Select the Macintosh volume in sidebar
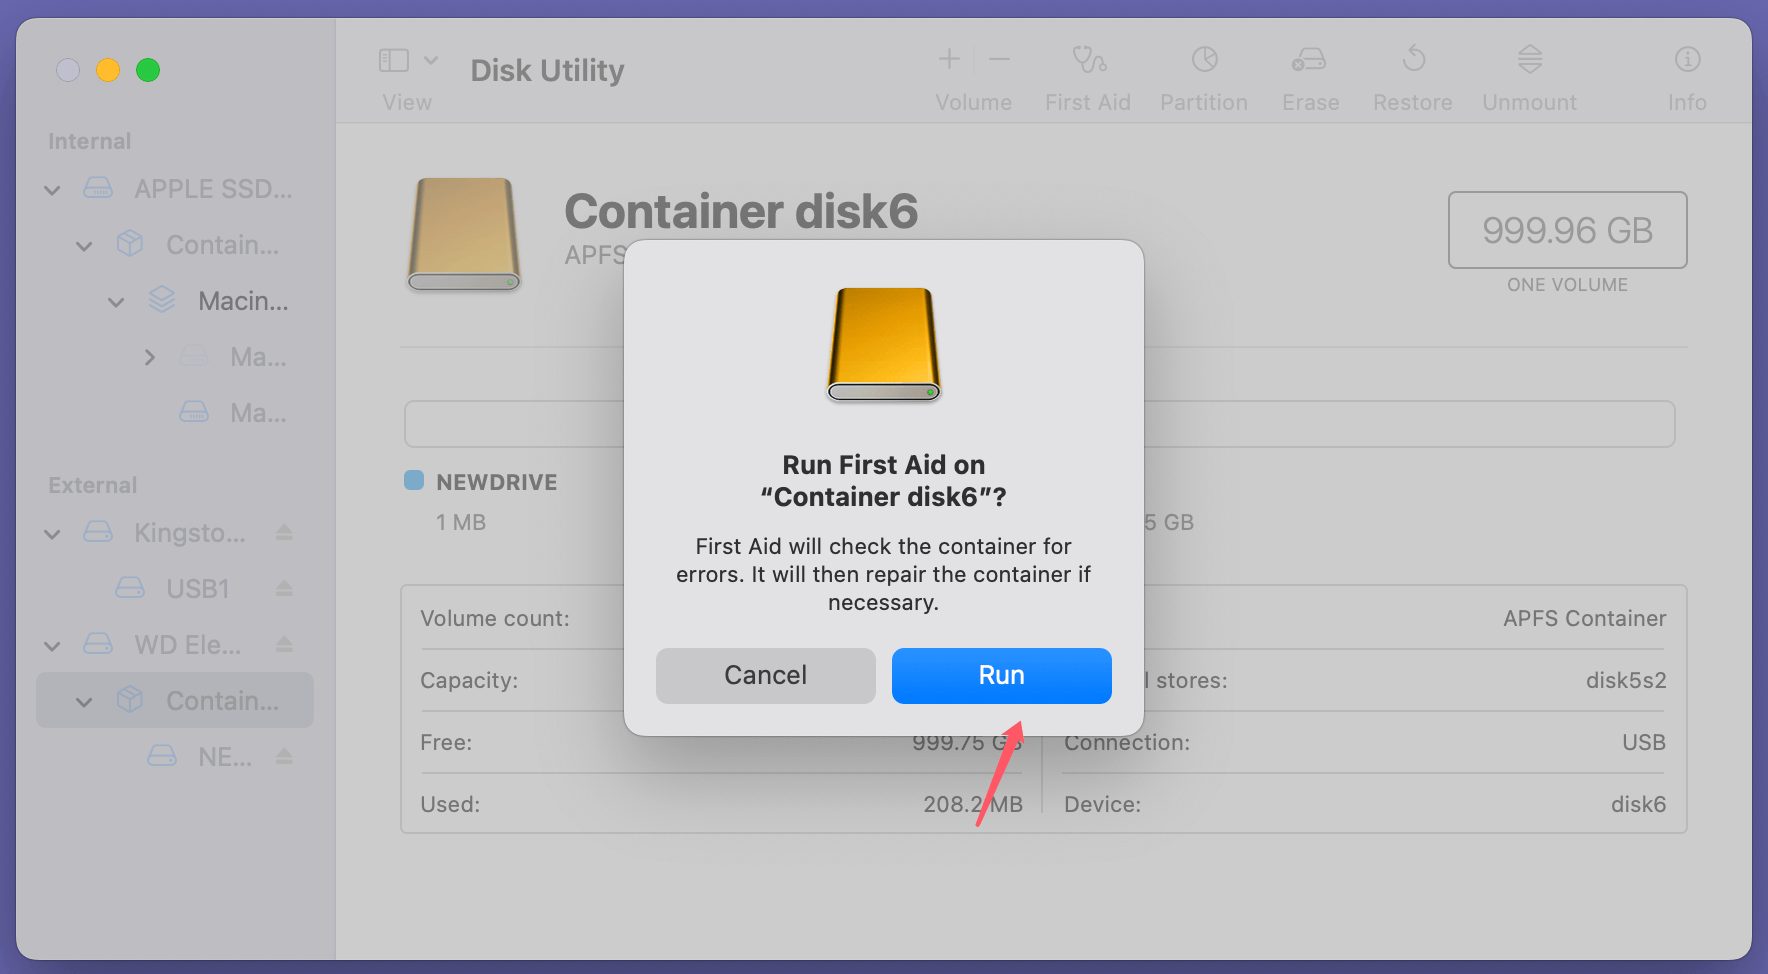The width and height of the screenshot is (1768, 974). point(243,300)
